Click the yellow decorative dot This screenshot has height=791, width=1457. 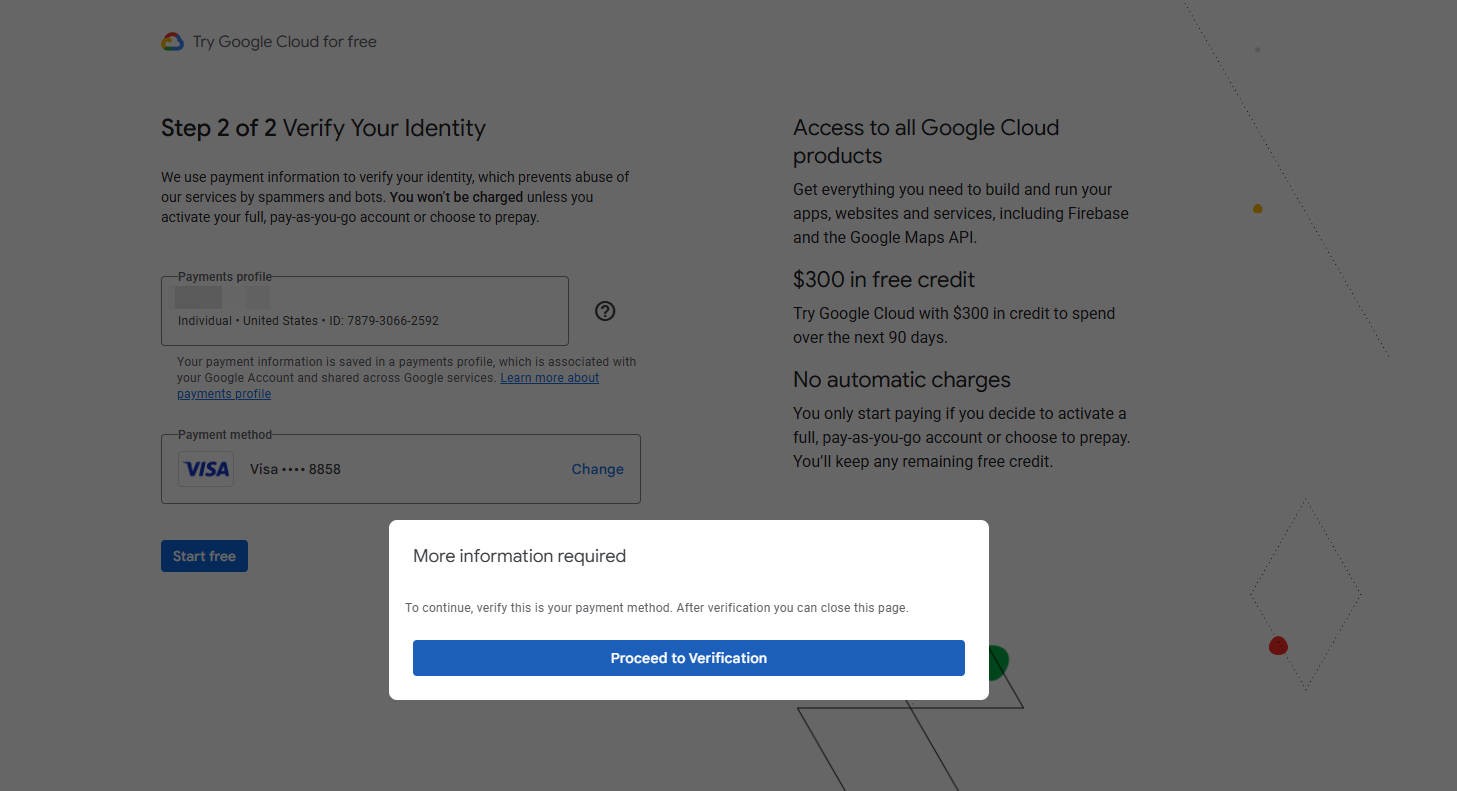click(1258, 209)
